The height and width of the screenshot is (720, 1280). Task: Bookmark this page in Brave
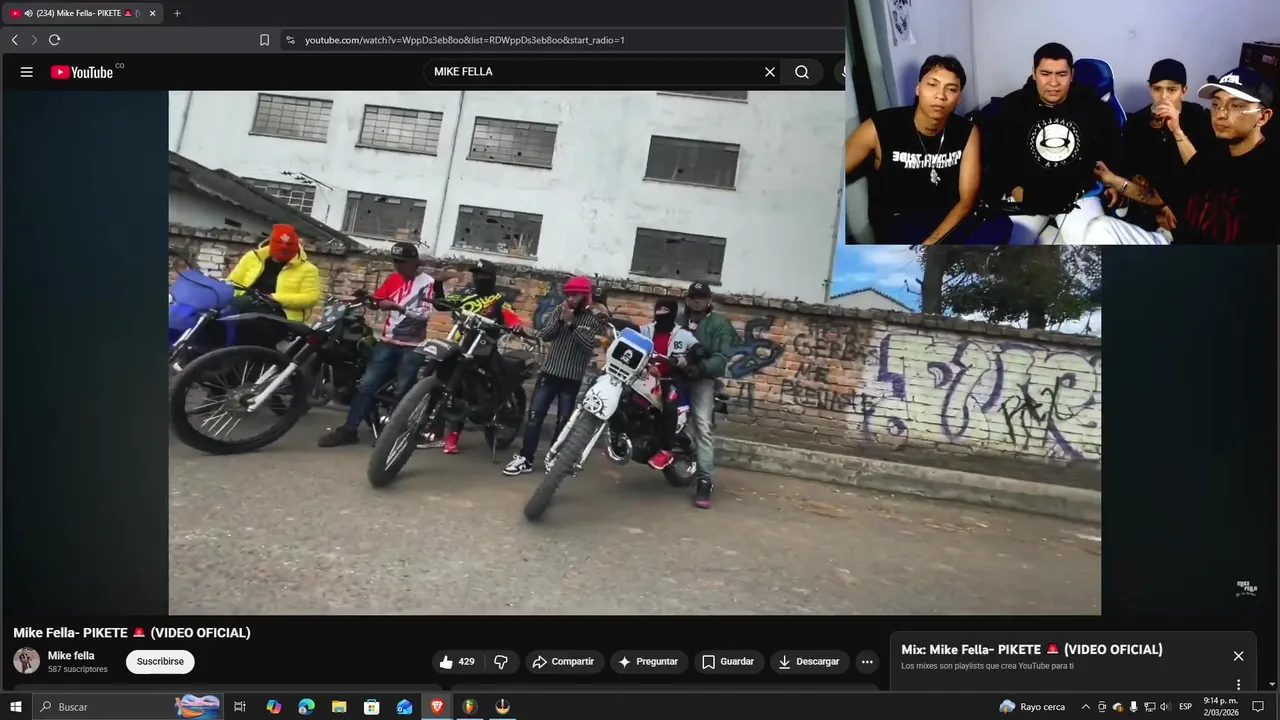pos(264,40)
